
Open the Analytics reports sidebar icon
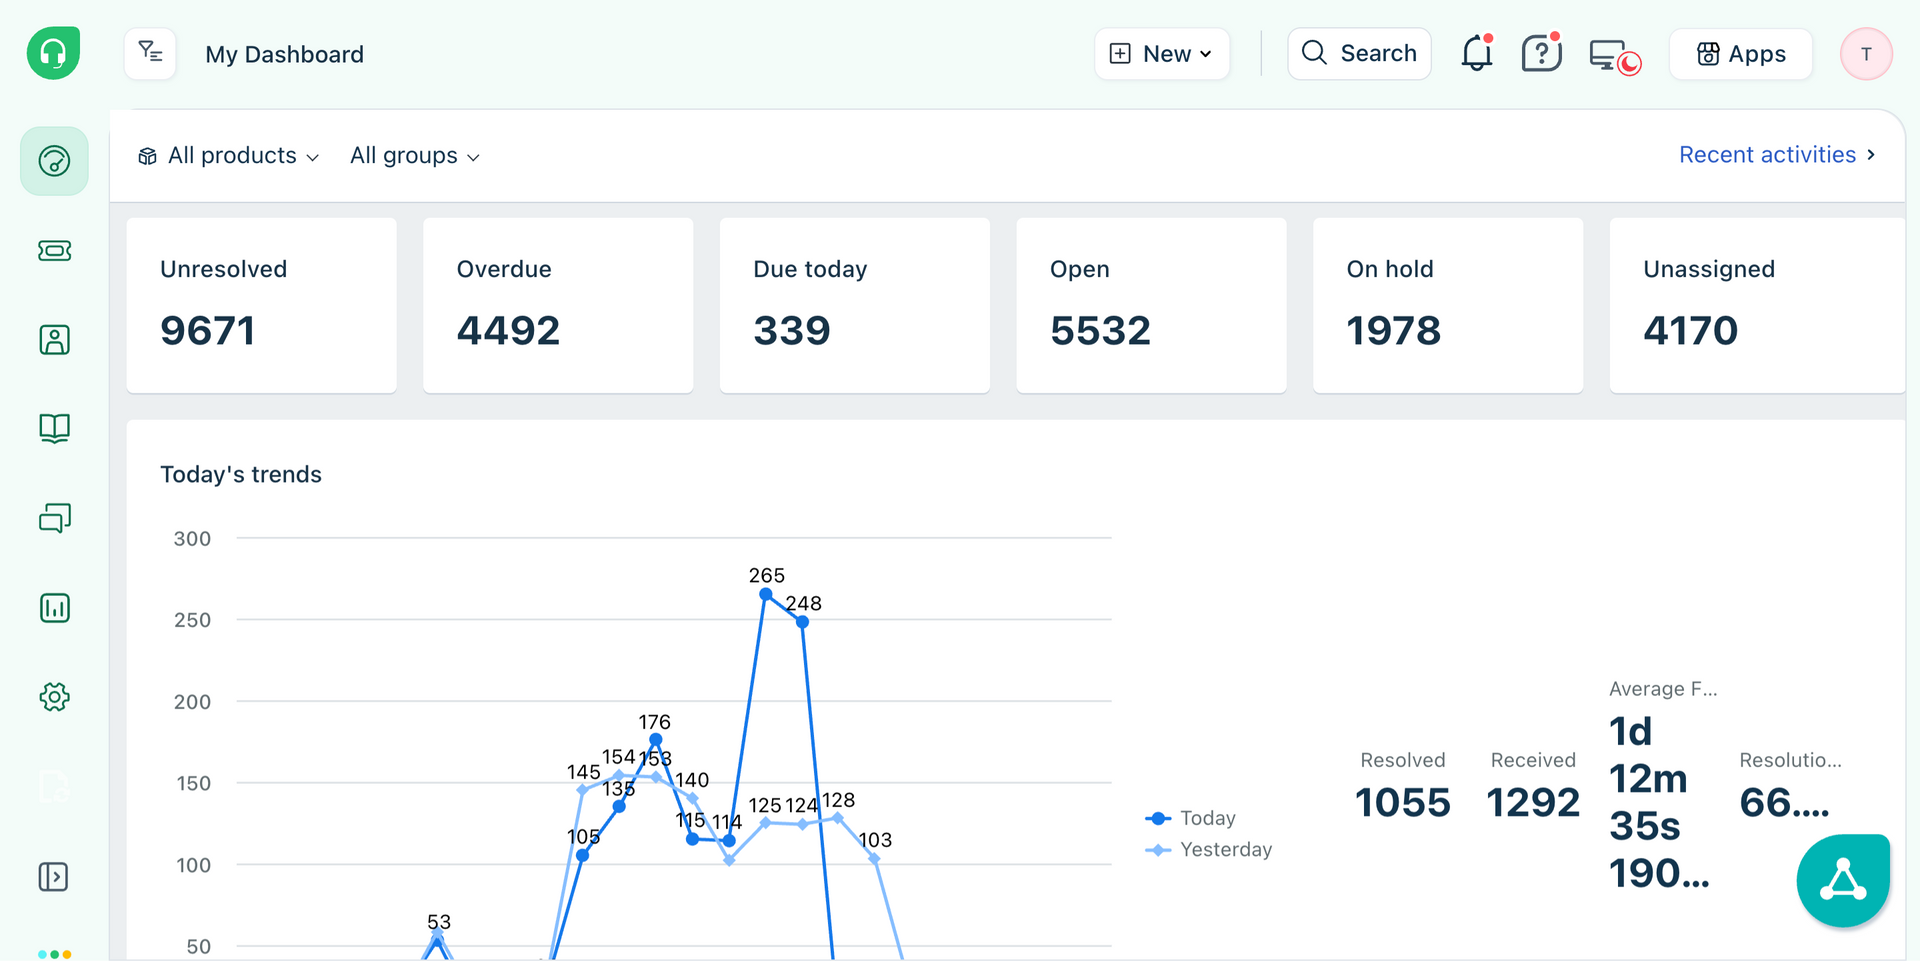coord(54,608)
